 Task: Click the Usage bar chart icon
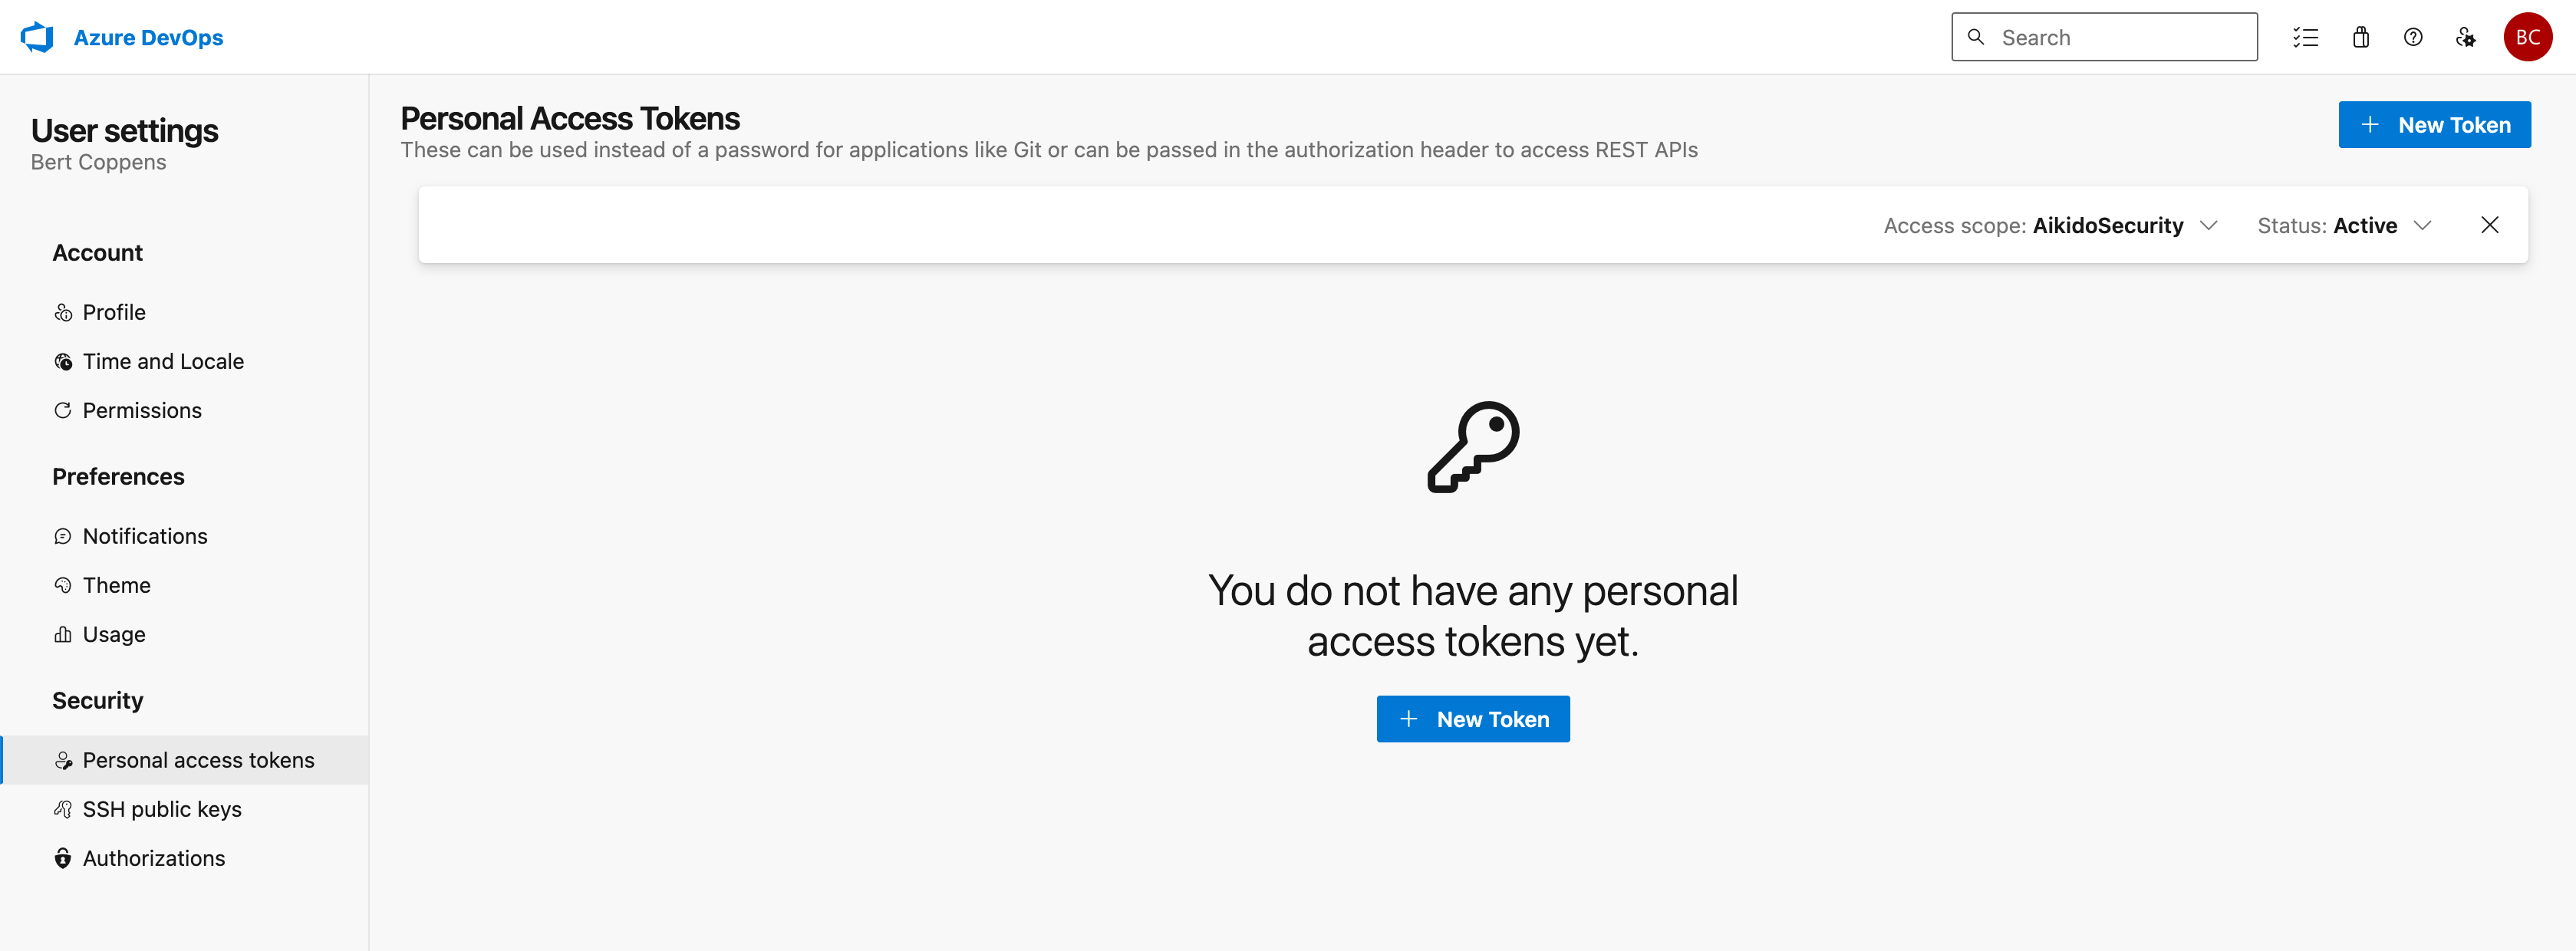tap(63, 635)
